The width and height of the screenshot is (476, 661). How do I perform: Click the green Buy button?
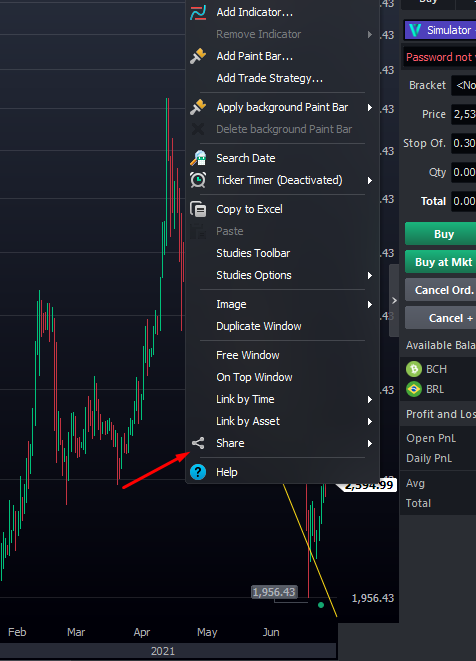pos(441,234)
